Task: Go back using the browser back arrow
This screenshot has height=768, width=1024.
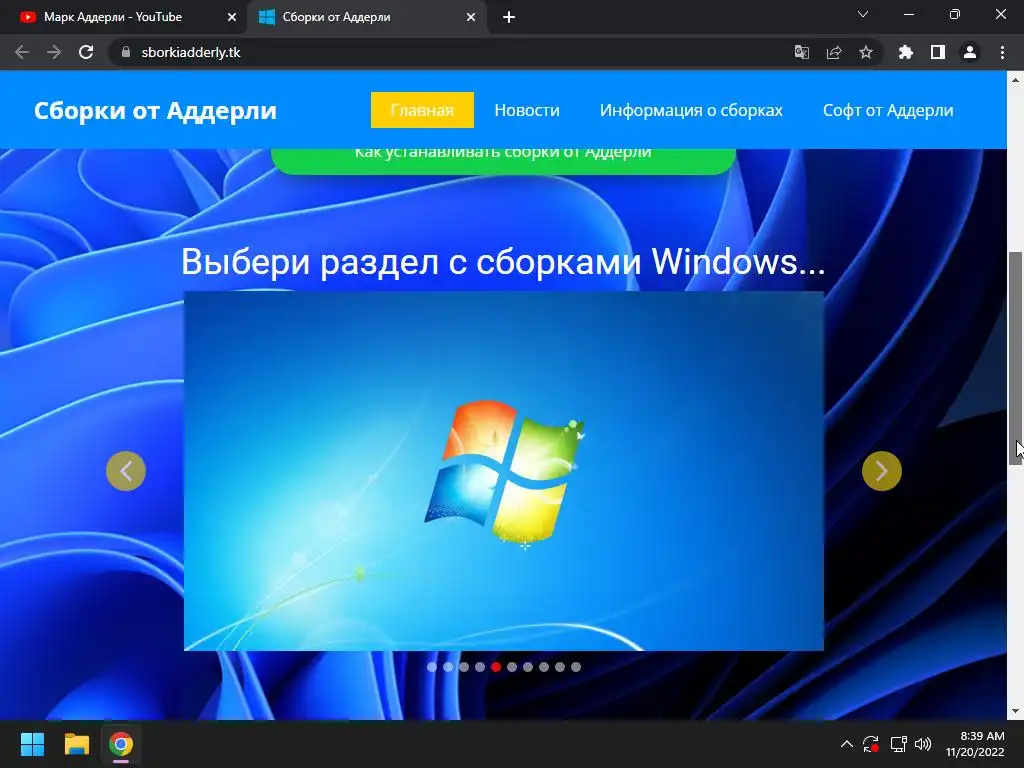Action: pyautogui.click(x=22, y=52)
